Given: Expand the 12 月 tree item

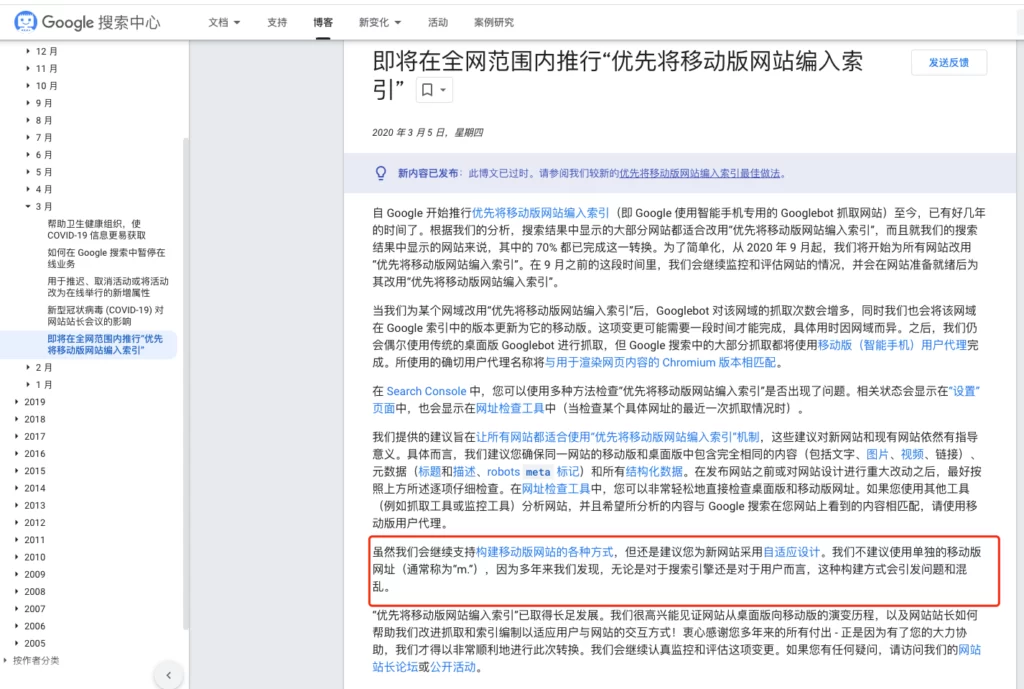Looking at the screenshot, I should (42, 51).
